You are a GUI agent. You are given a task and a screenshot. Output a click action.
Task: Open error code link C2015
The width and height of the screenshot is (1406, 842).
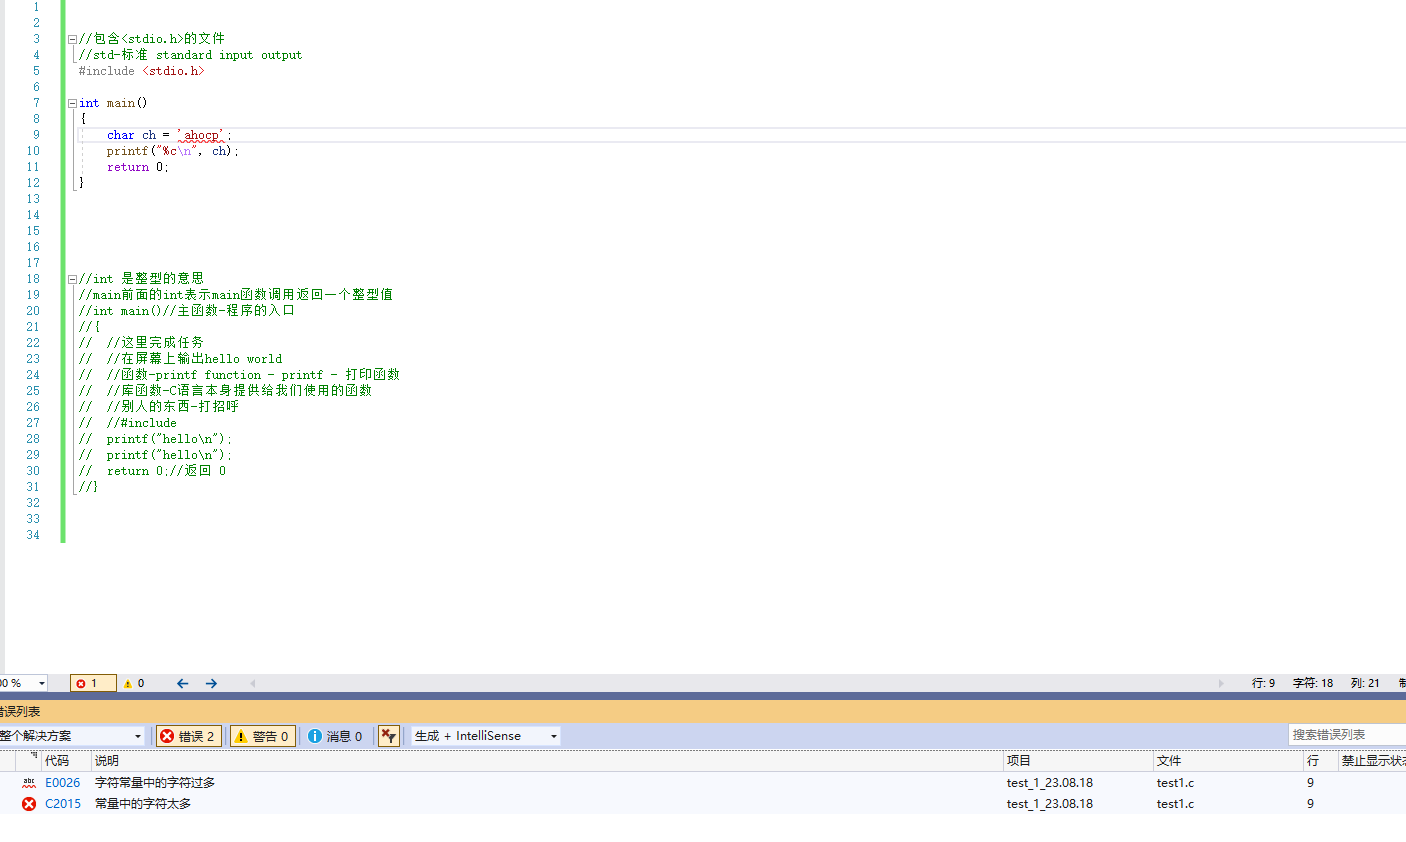(62, 804)
